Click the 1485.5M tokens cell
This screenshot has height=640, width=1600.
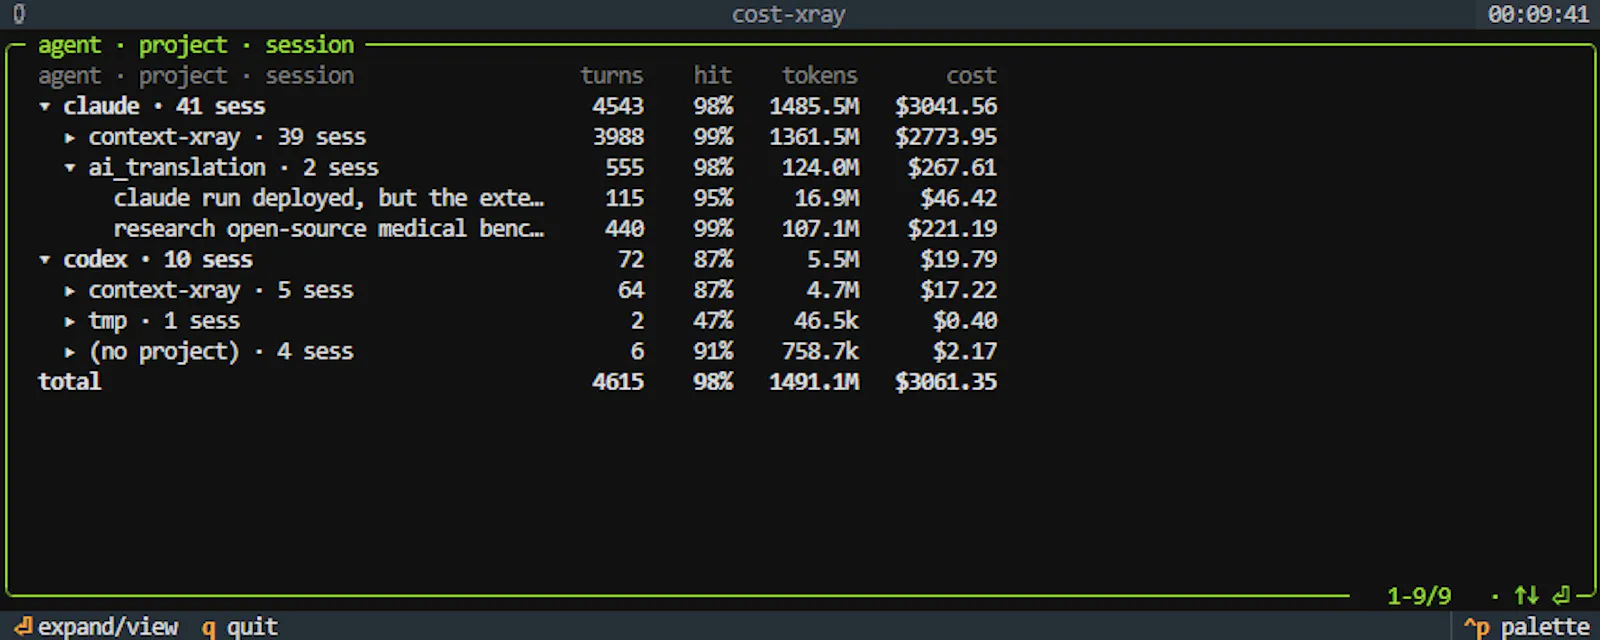pos(814,106)
